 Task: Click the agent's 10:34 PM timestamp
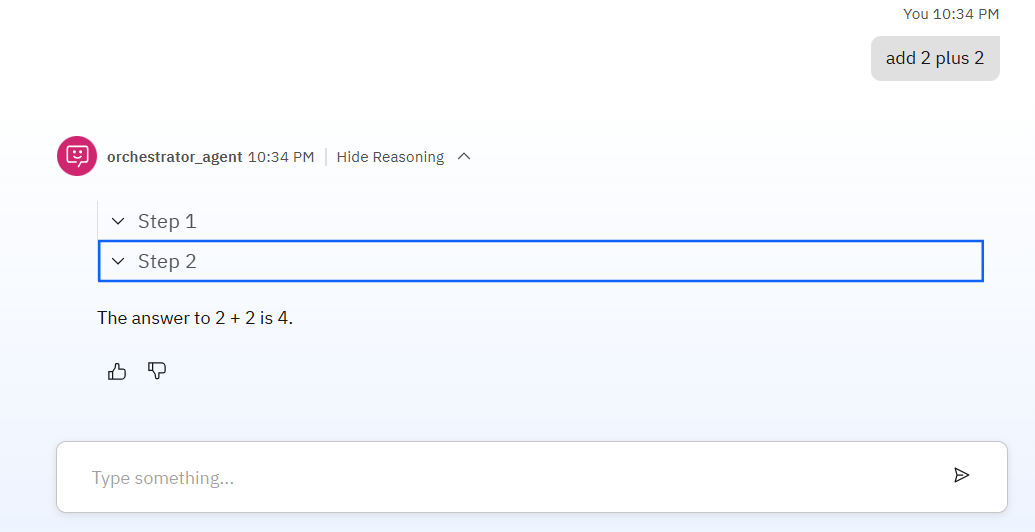pos(281,157)
